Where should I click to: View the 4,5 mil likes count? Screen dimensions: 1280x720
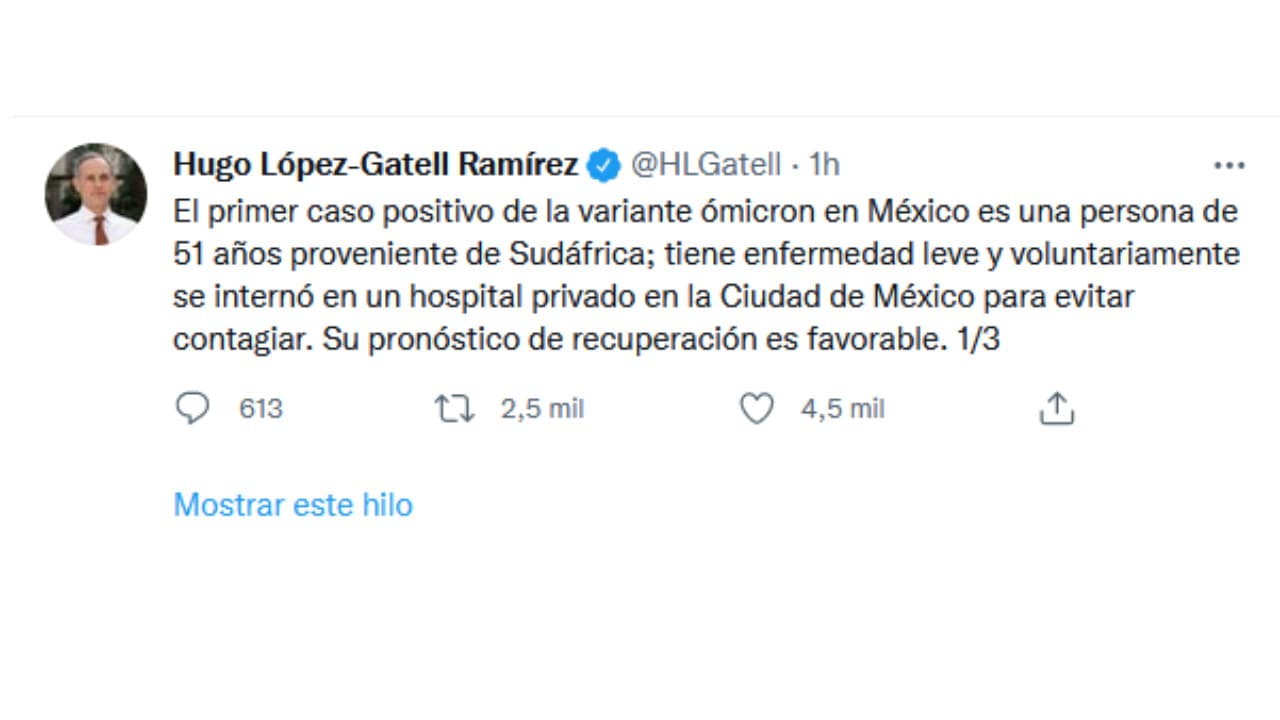[842, 408]
